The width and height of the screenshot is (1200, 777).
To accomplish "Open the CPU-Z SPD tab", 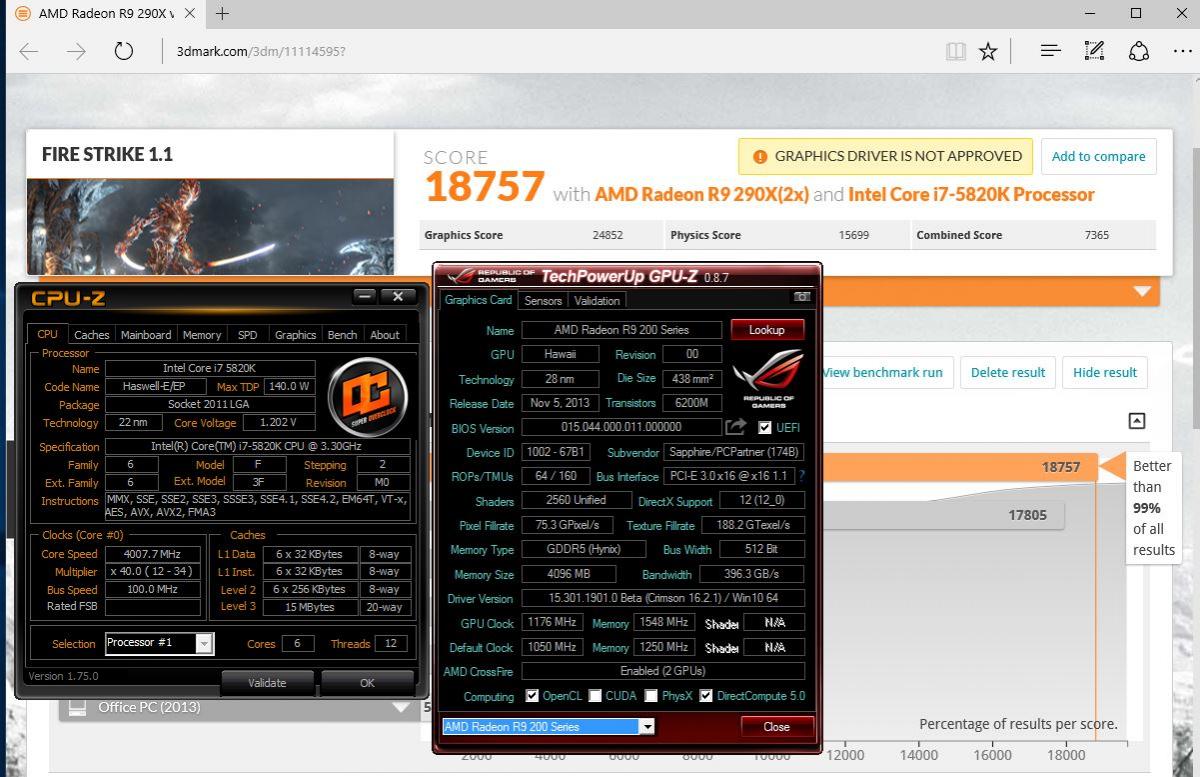I will [247, 335].
